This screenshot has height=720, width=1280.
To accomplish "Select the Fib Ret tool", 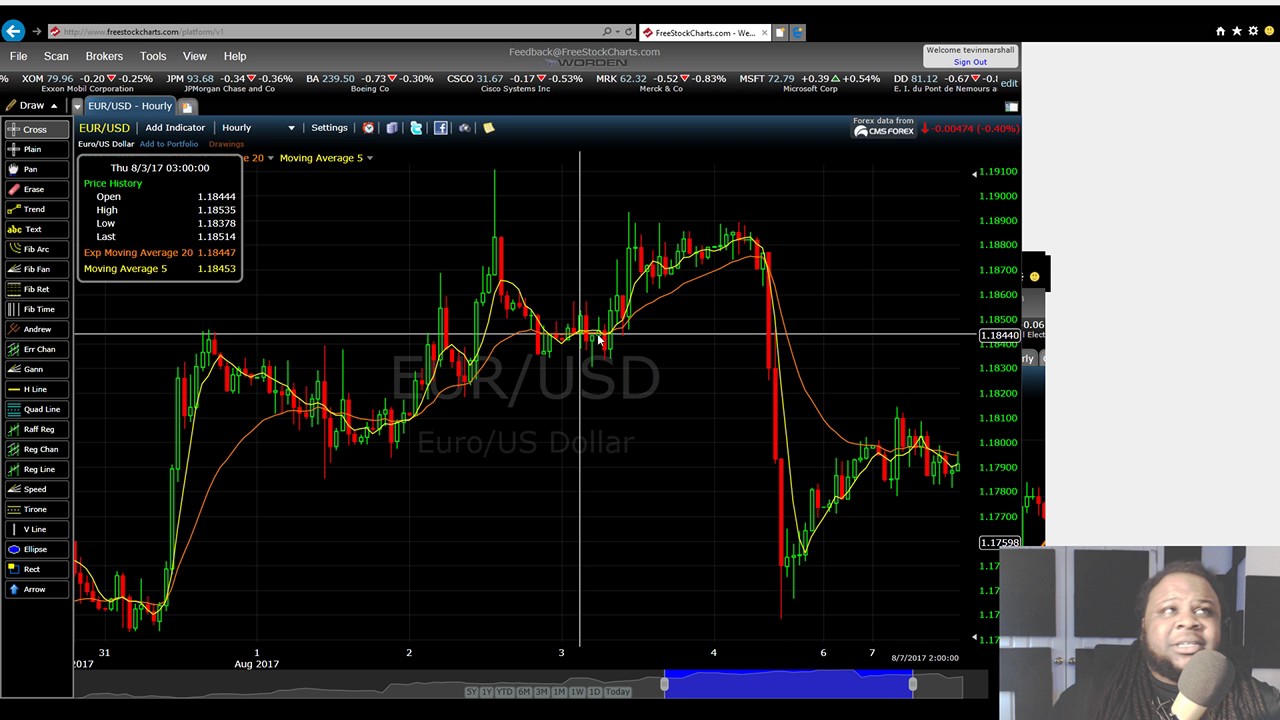I will pos(36,289).
